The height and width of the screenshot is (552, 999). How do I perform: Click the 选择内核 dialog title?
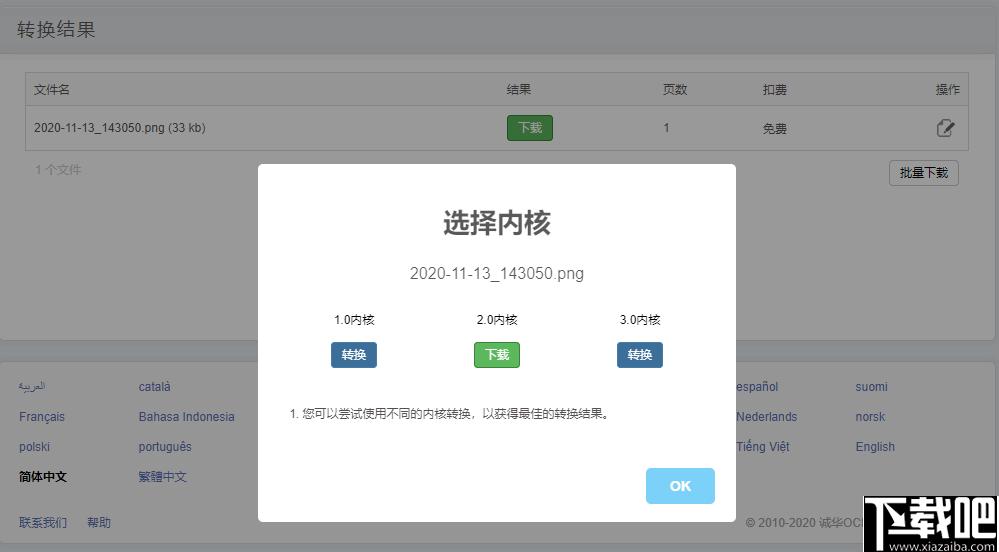click(x=497, y=224)
